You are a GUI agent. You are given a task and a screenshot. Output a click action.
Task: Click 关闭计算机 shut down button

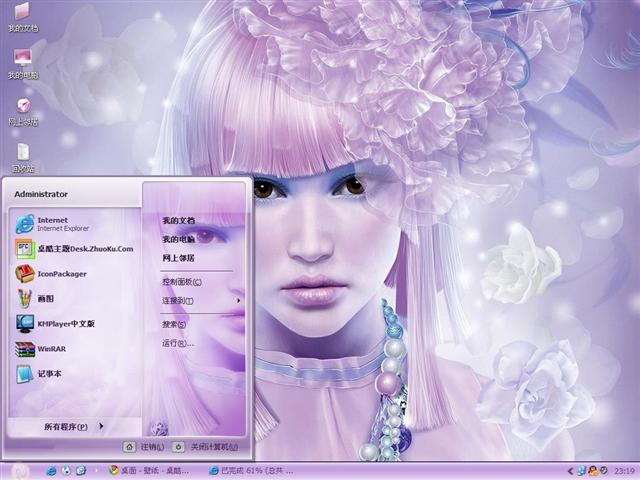click(205, 447)
